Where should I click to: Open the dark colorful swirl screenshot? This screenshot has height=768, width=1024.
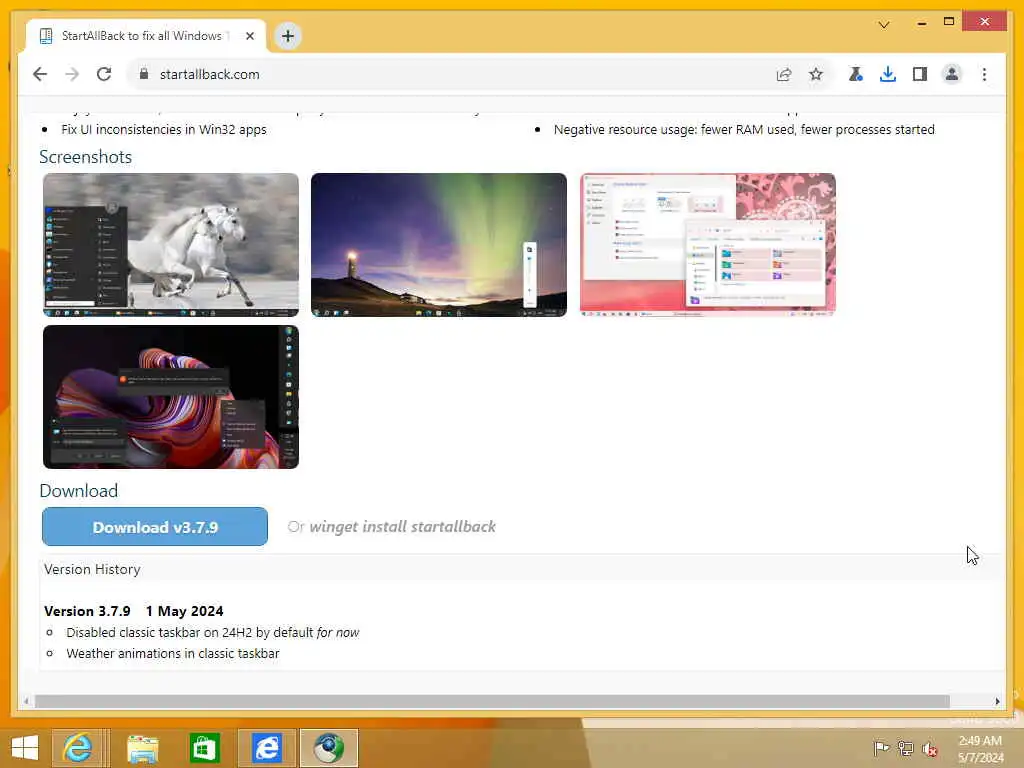click(171, 397)
